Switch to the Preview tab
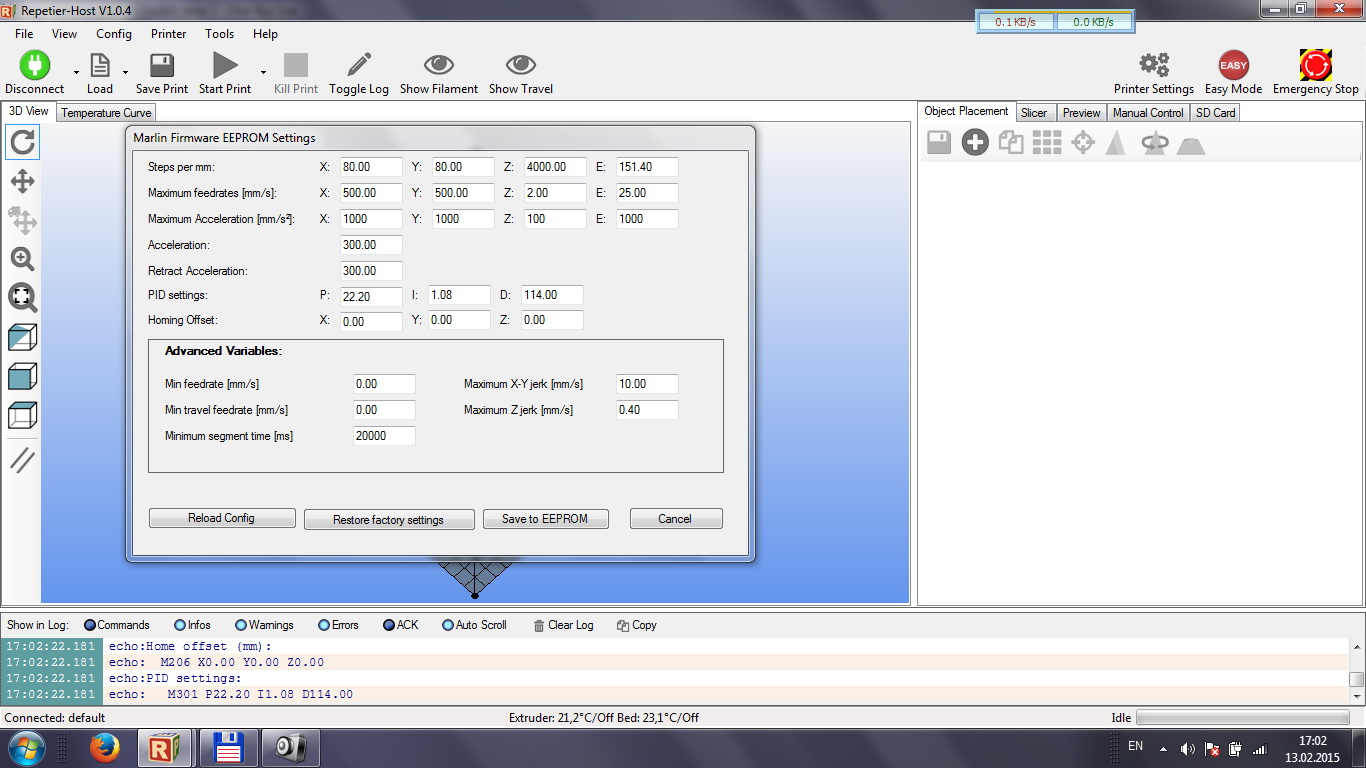 tap(1081, 113)
